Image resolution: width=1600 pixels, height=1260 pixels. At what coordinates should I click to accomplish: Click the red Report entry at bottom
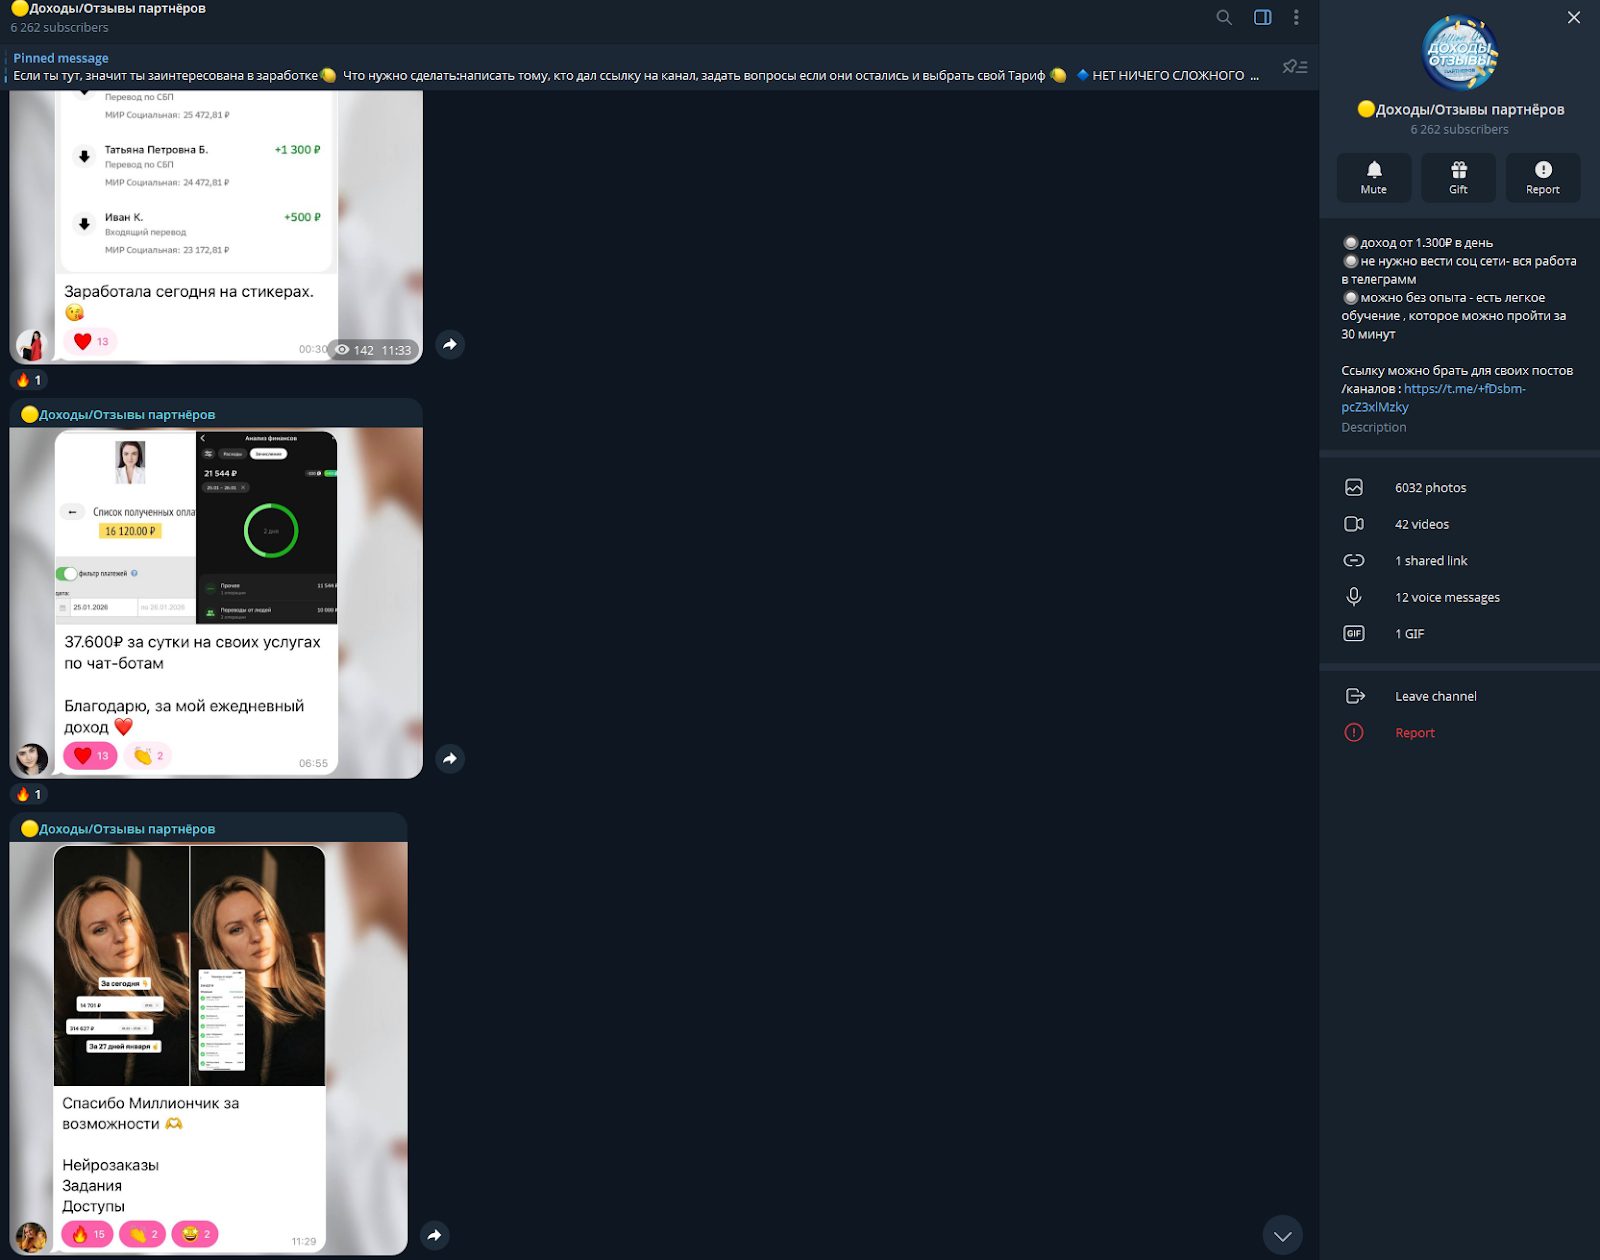coord(1414,733)
